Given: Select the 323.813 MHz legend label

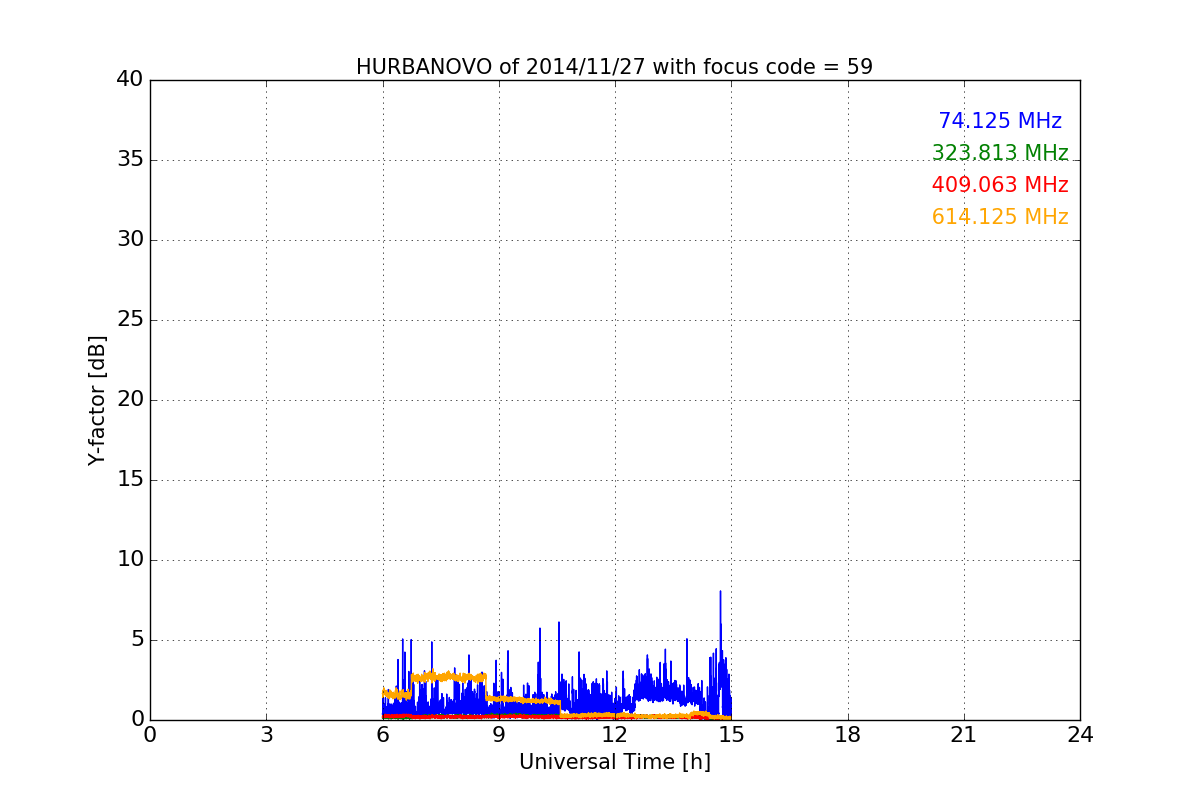Looking at the screenshot, I should 1000,153.
